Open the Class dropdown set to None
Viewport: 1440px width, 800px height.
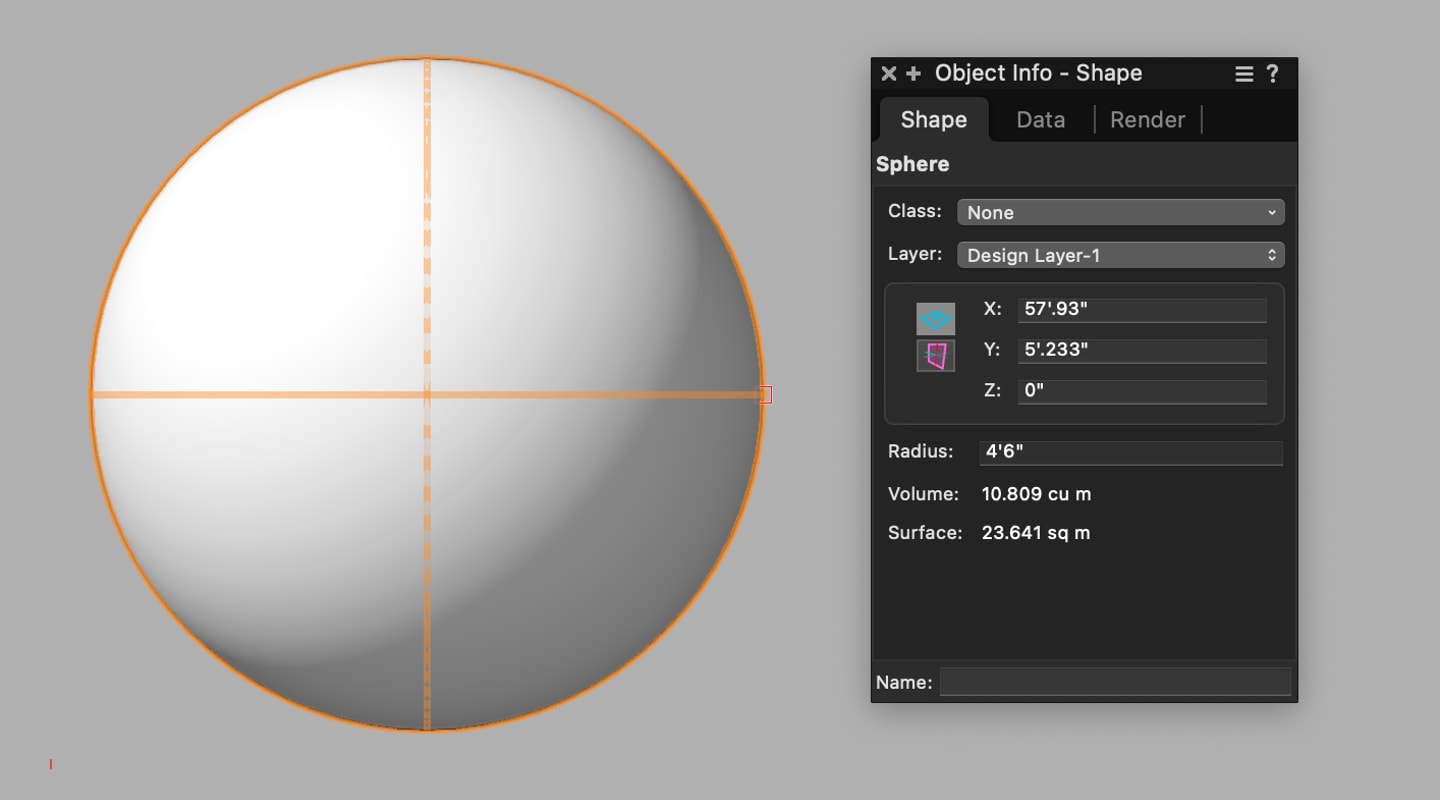(1120, 212)
